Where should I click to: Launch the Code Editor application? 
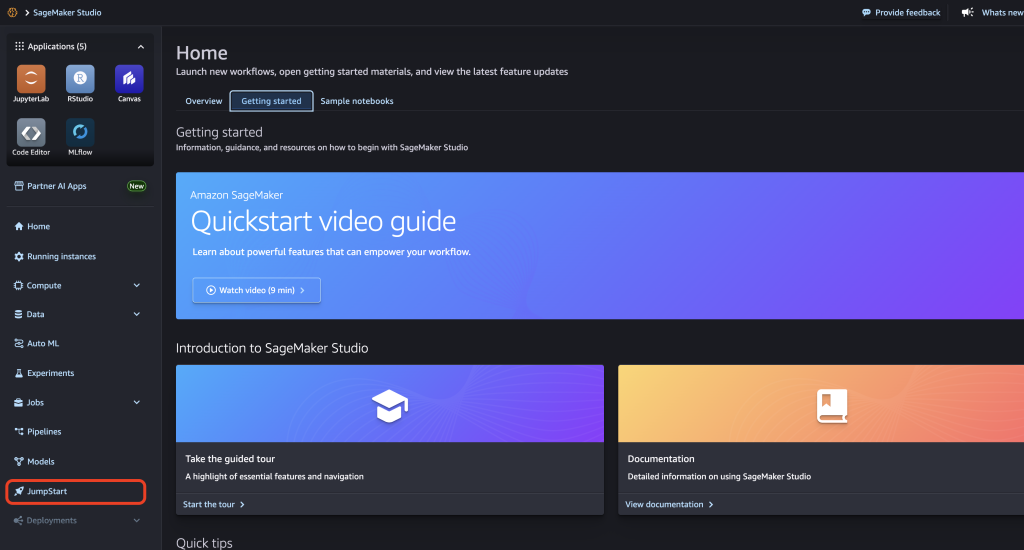(x=31, y=133)
